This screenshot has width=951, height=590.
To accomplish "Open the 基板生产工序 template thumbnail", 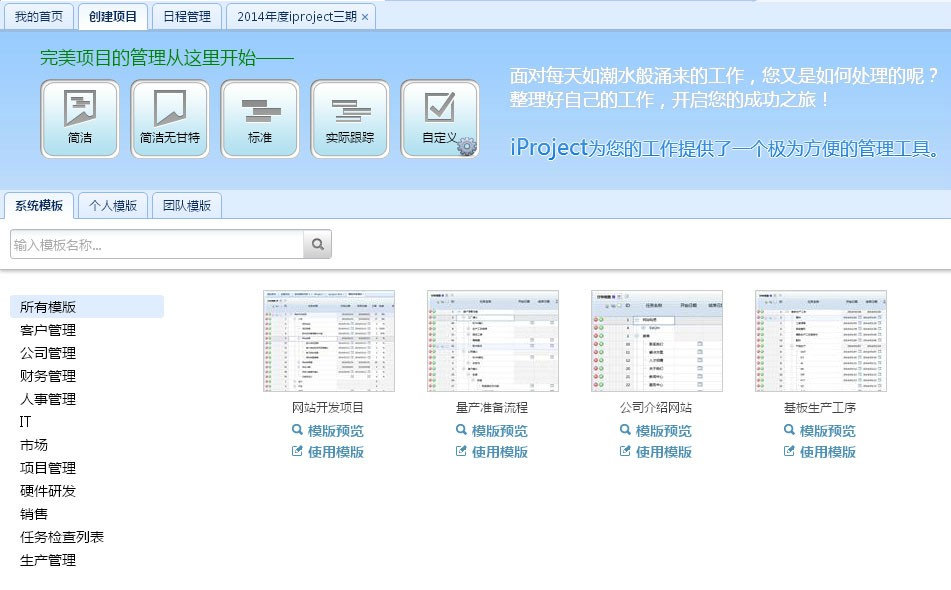I will (x=821, y=341).
